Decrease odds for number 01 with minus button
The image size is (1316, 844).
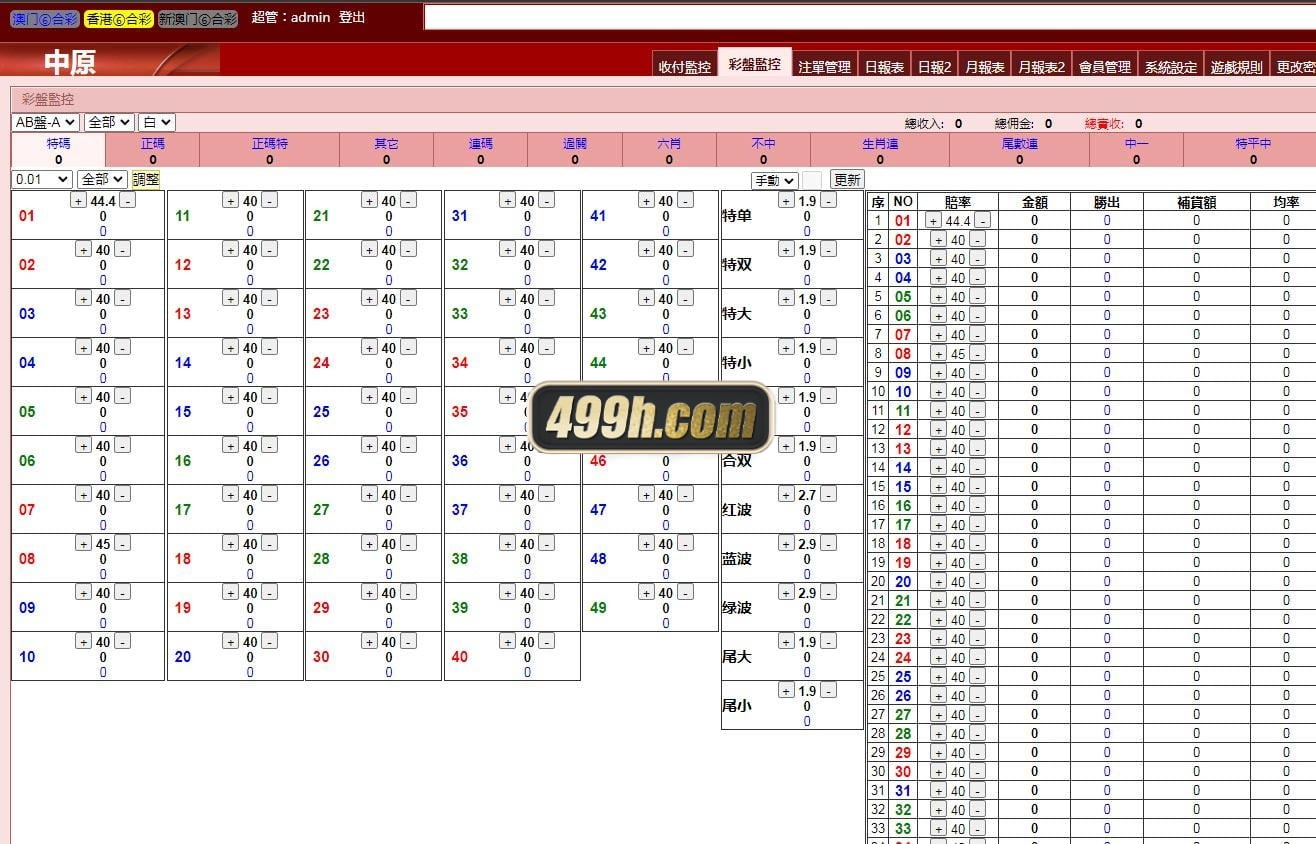(x=127, y=200)
